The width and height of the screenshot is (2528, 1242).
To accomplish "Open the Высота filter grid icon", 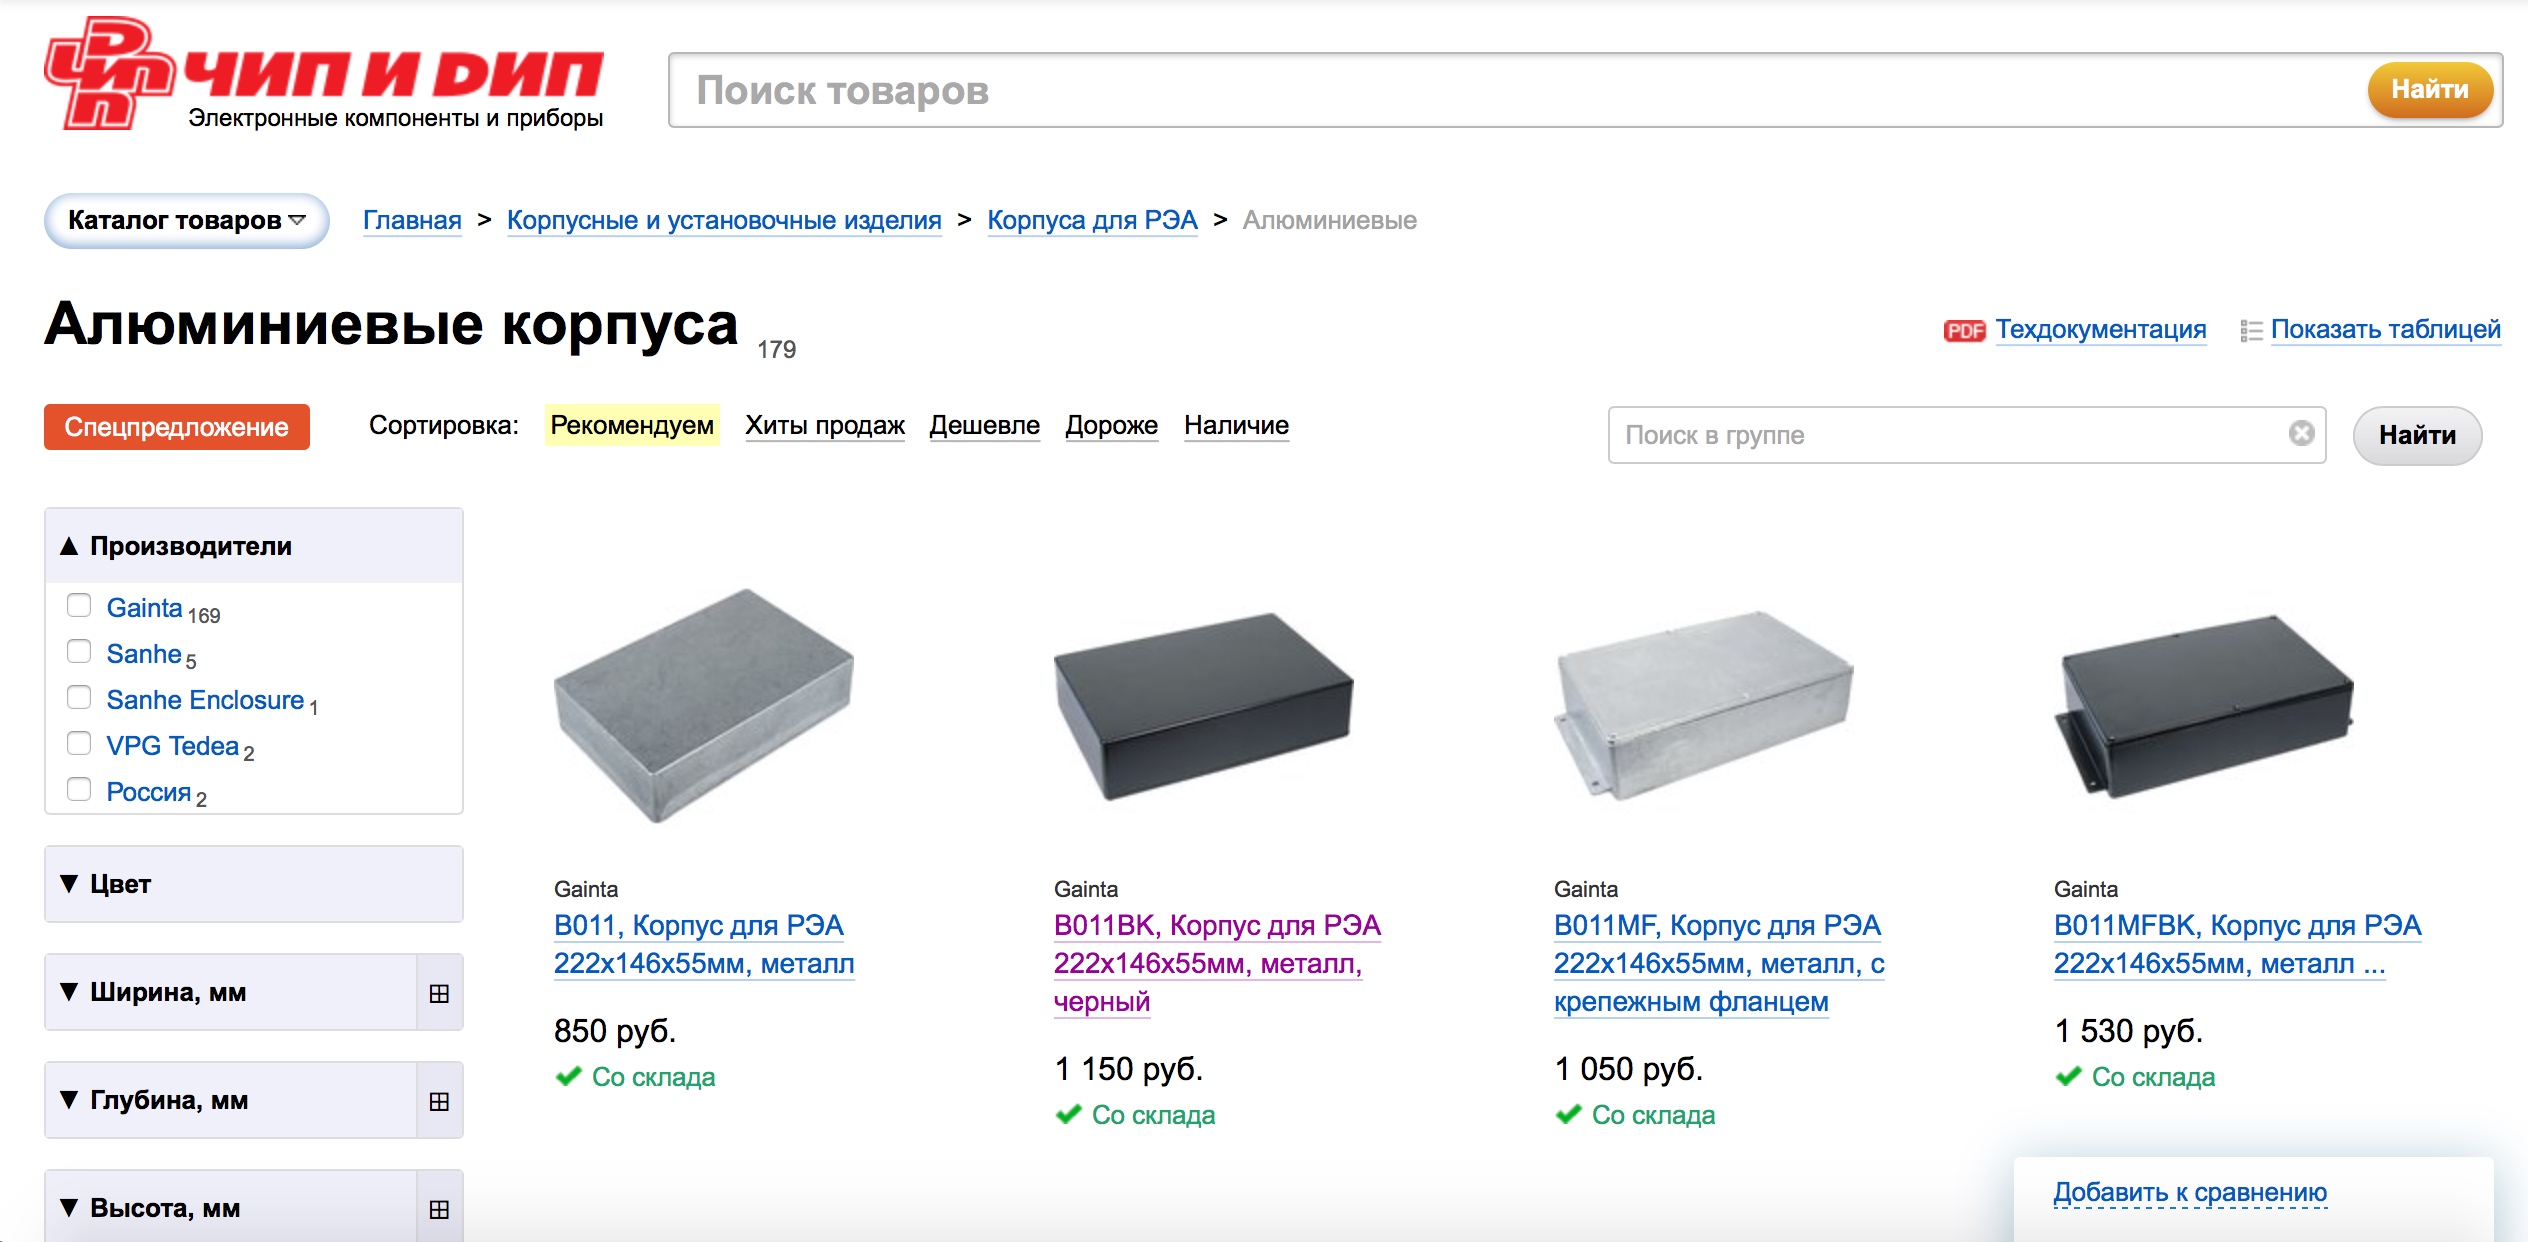I will tap(439, 1209).
